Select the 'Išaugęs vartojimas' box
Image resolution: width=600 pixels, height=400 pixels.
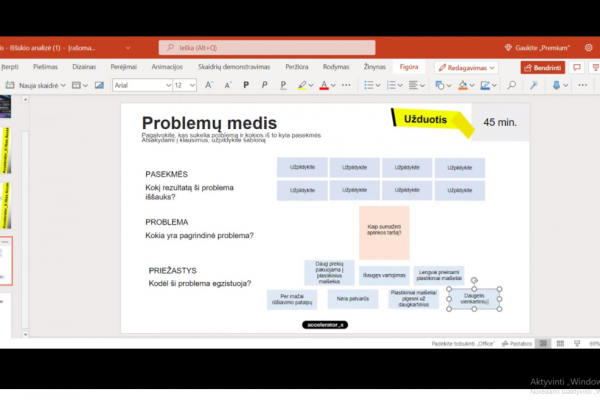click(384, 275)
